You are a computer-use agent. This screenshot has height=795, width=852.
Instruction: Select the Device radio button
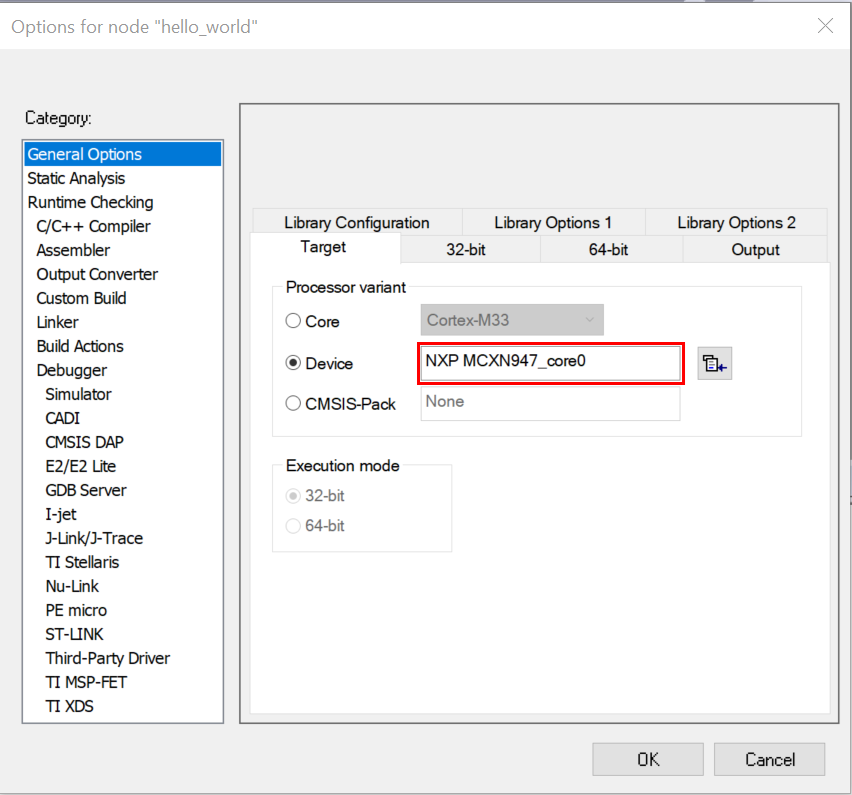(293, 364)
